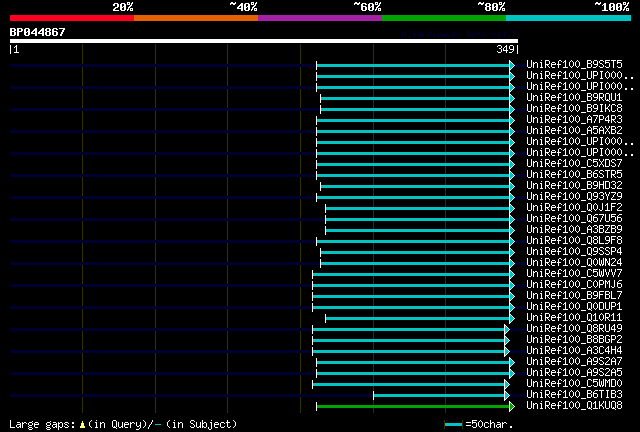Select the UniRef100_Q9SSP4 hit label
This screenshot has width=640, height=432.
pyautogui.click(x=574, y=252)
